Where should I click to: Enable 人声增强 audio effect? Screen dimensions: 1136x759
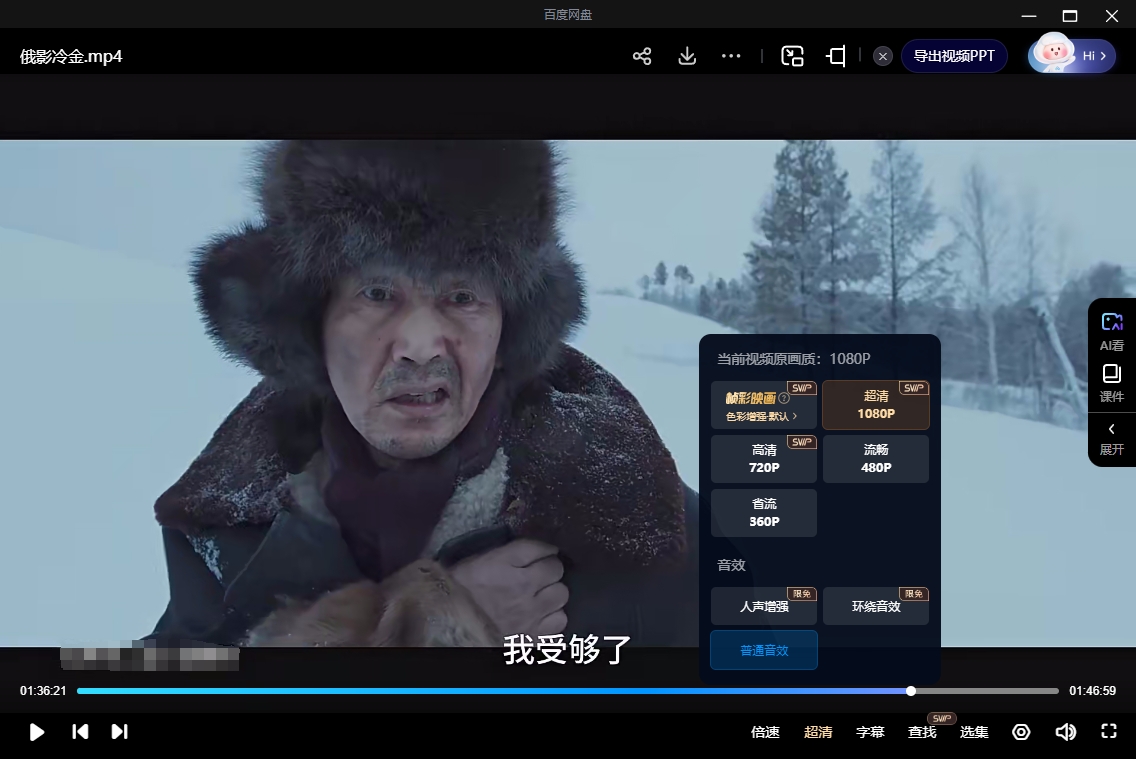pyautogui.click(x=764, y=606)
